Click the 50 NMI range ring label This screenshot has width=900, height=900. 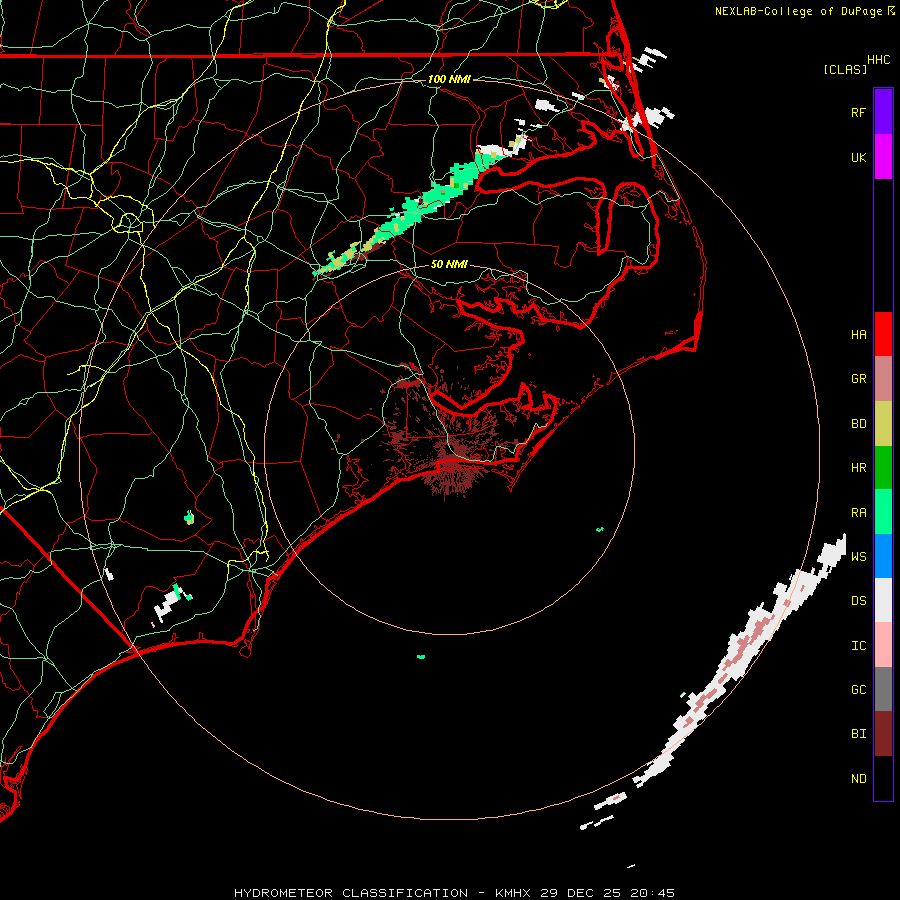click(449, 264)
